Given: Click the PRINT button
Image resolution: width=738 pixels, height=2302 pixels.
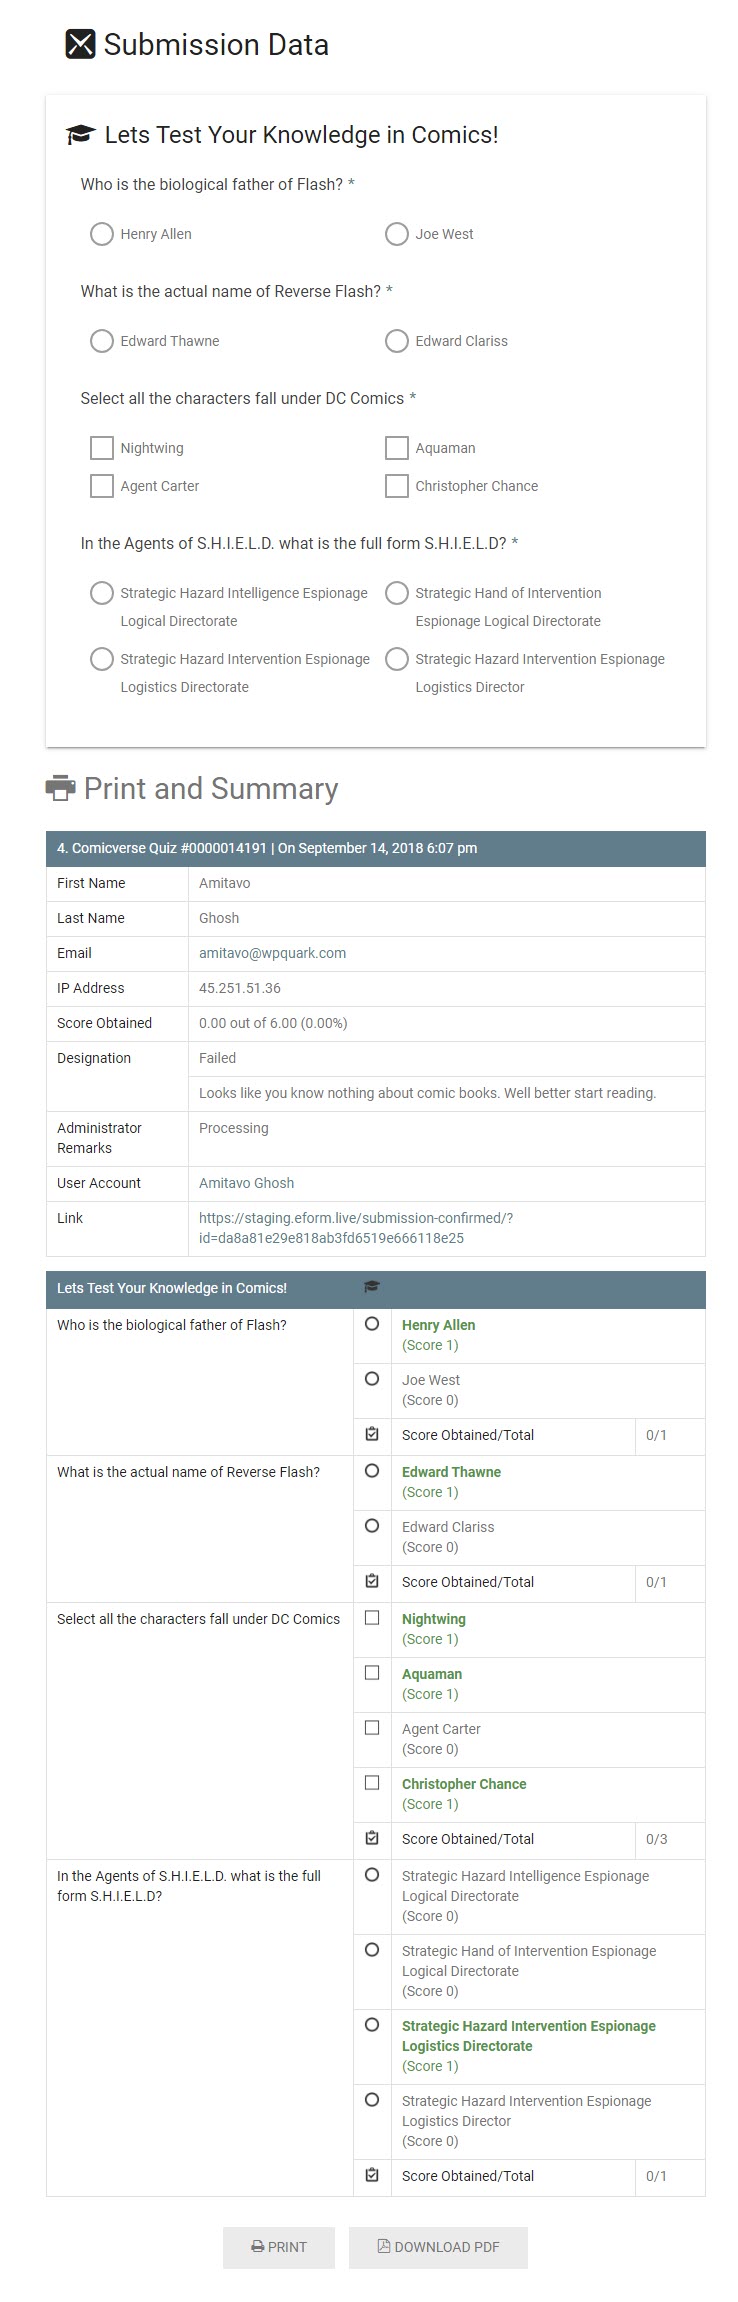Looking at the screenshot, I should [279, 2247].
